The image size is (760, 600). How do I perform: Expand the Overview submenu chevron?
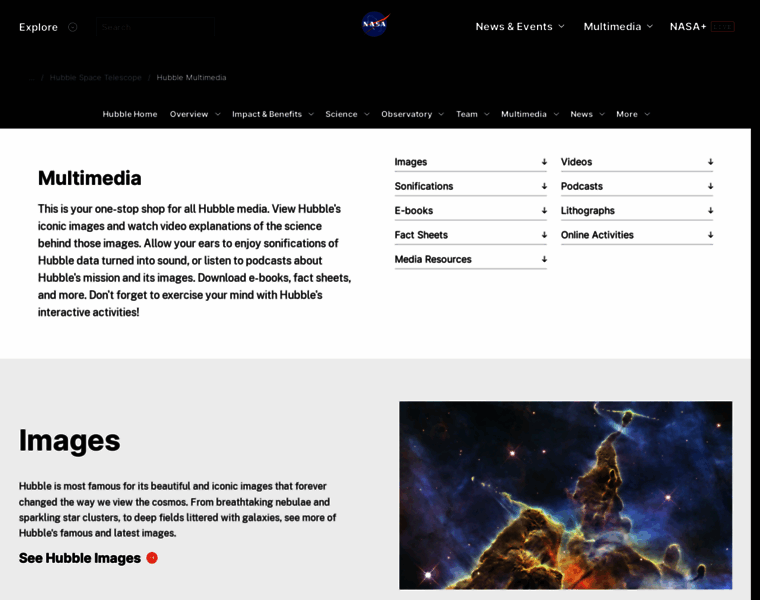(218, 114)
